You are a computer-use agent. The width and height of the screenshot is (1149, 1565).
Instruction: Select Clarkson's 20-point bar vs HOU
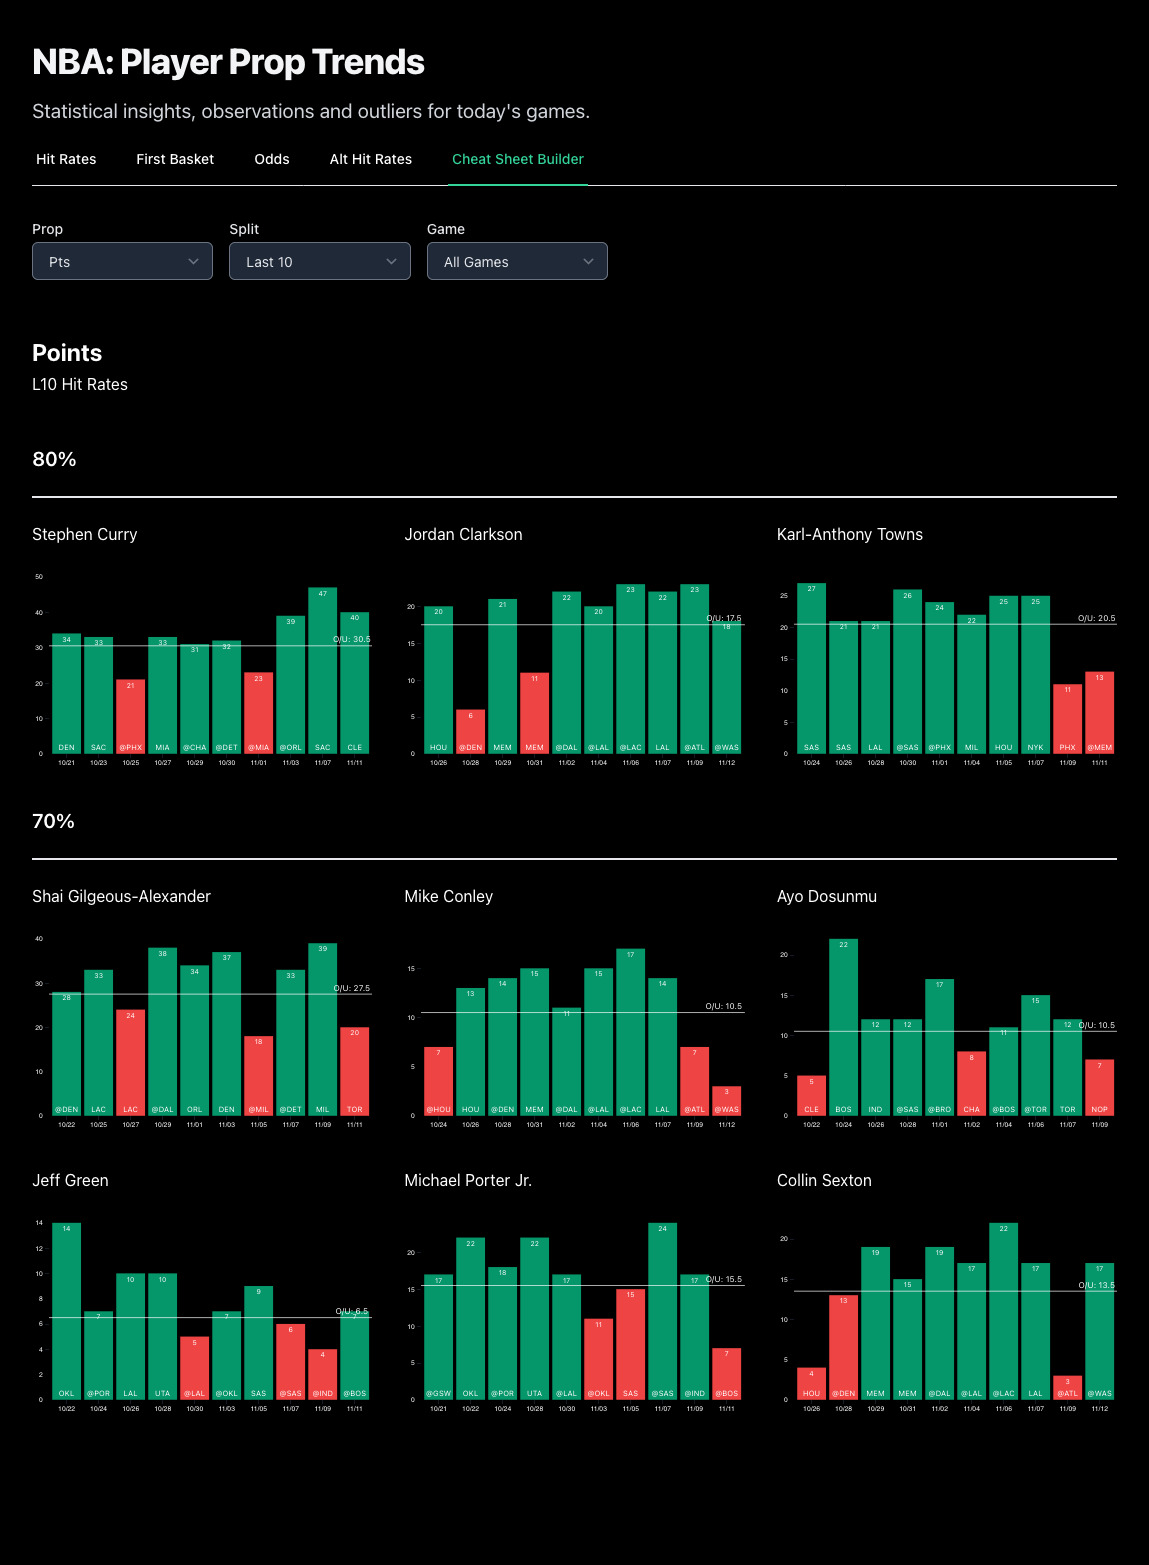tap(439, 680)
